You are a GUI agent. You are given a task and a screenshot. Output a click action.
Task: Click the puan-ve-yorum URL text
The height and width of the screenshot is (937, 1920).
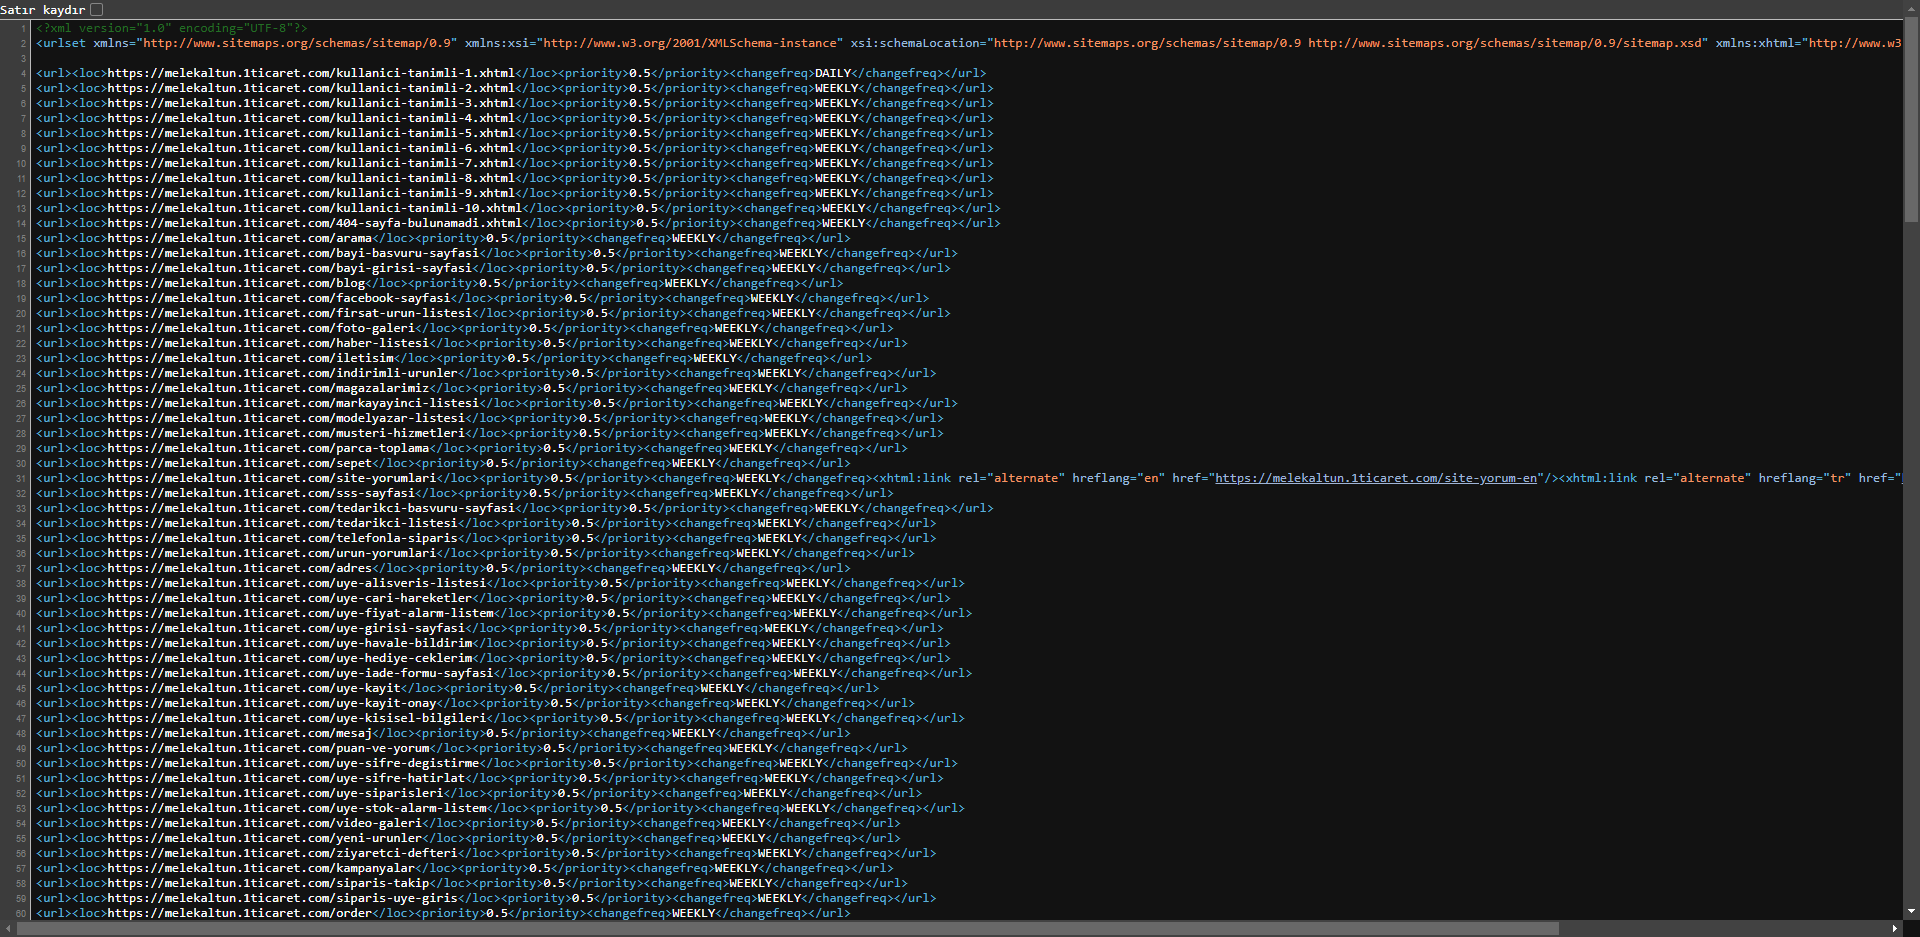click(268, 748)
